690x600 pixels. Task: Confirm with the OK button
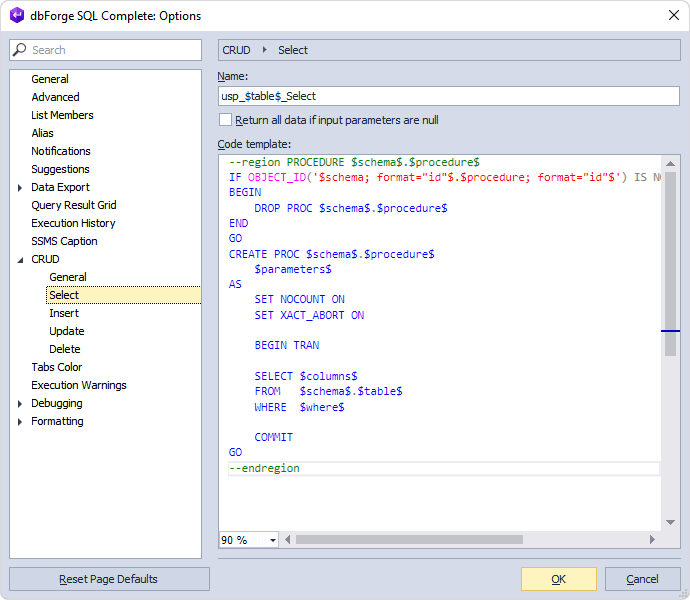pos(559,579)
